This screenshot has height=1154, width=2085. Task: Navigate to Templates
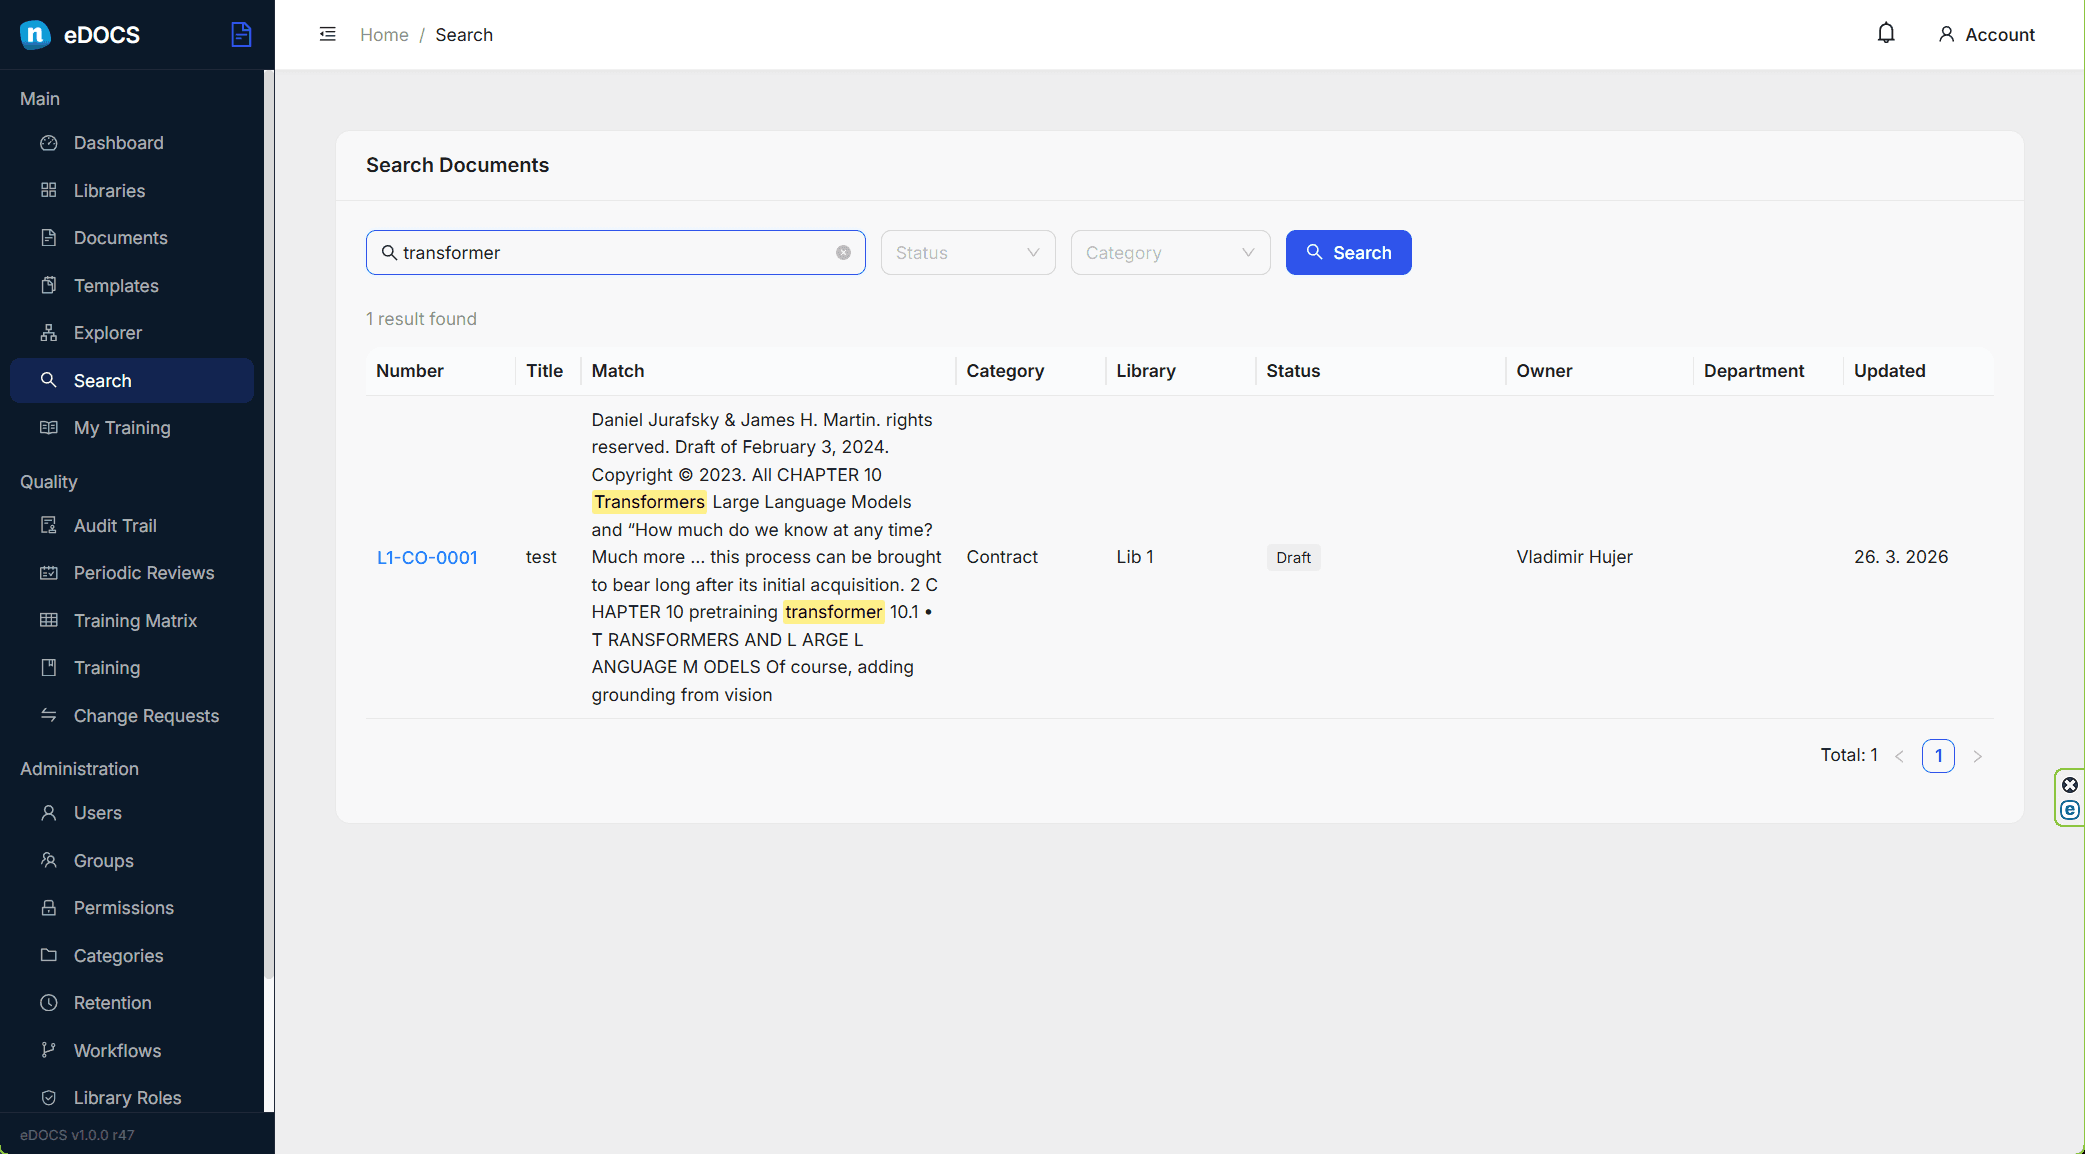132,285
